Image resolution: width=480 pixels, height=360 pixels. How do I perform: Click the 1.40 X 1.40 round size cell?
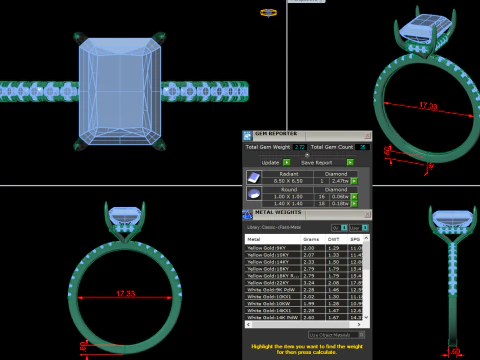pos(288,203)
